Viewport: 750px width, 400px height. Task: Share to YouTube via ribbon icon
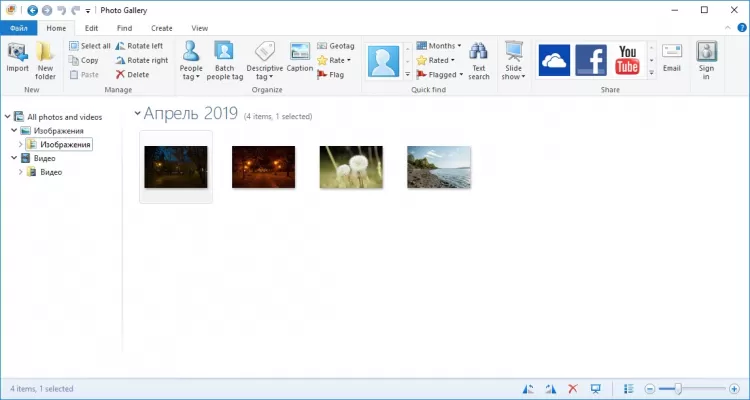click(x=627, y=61)
